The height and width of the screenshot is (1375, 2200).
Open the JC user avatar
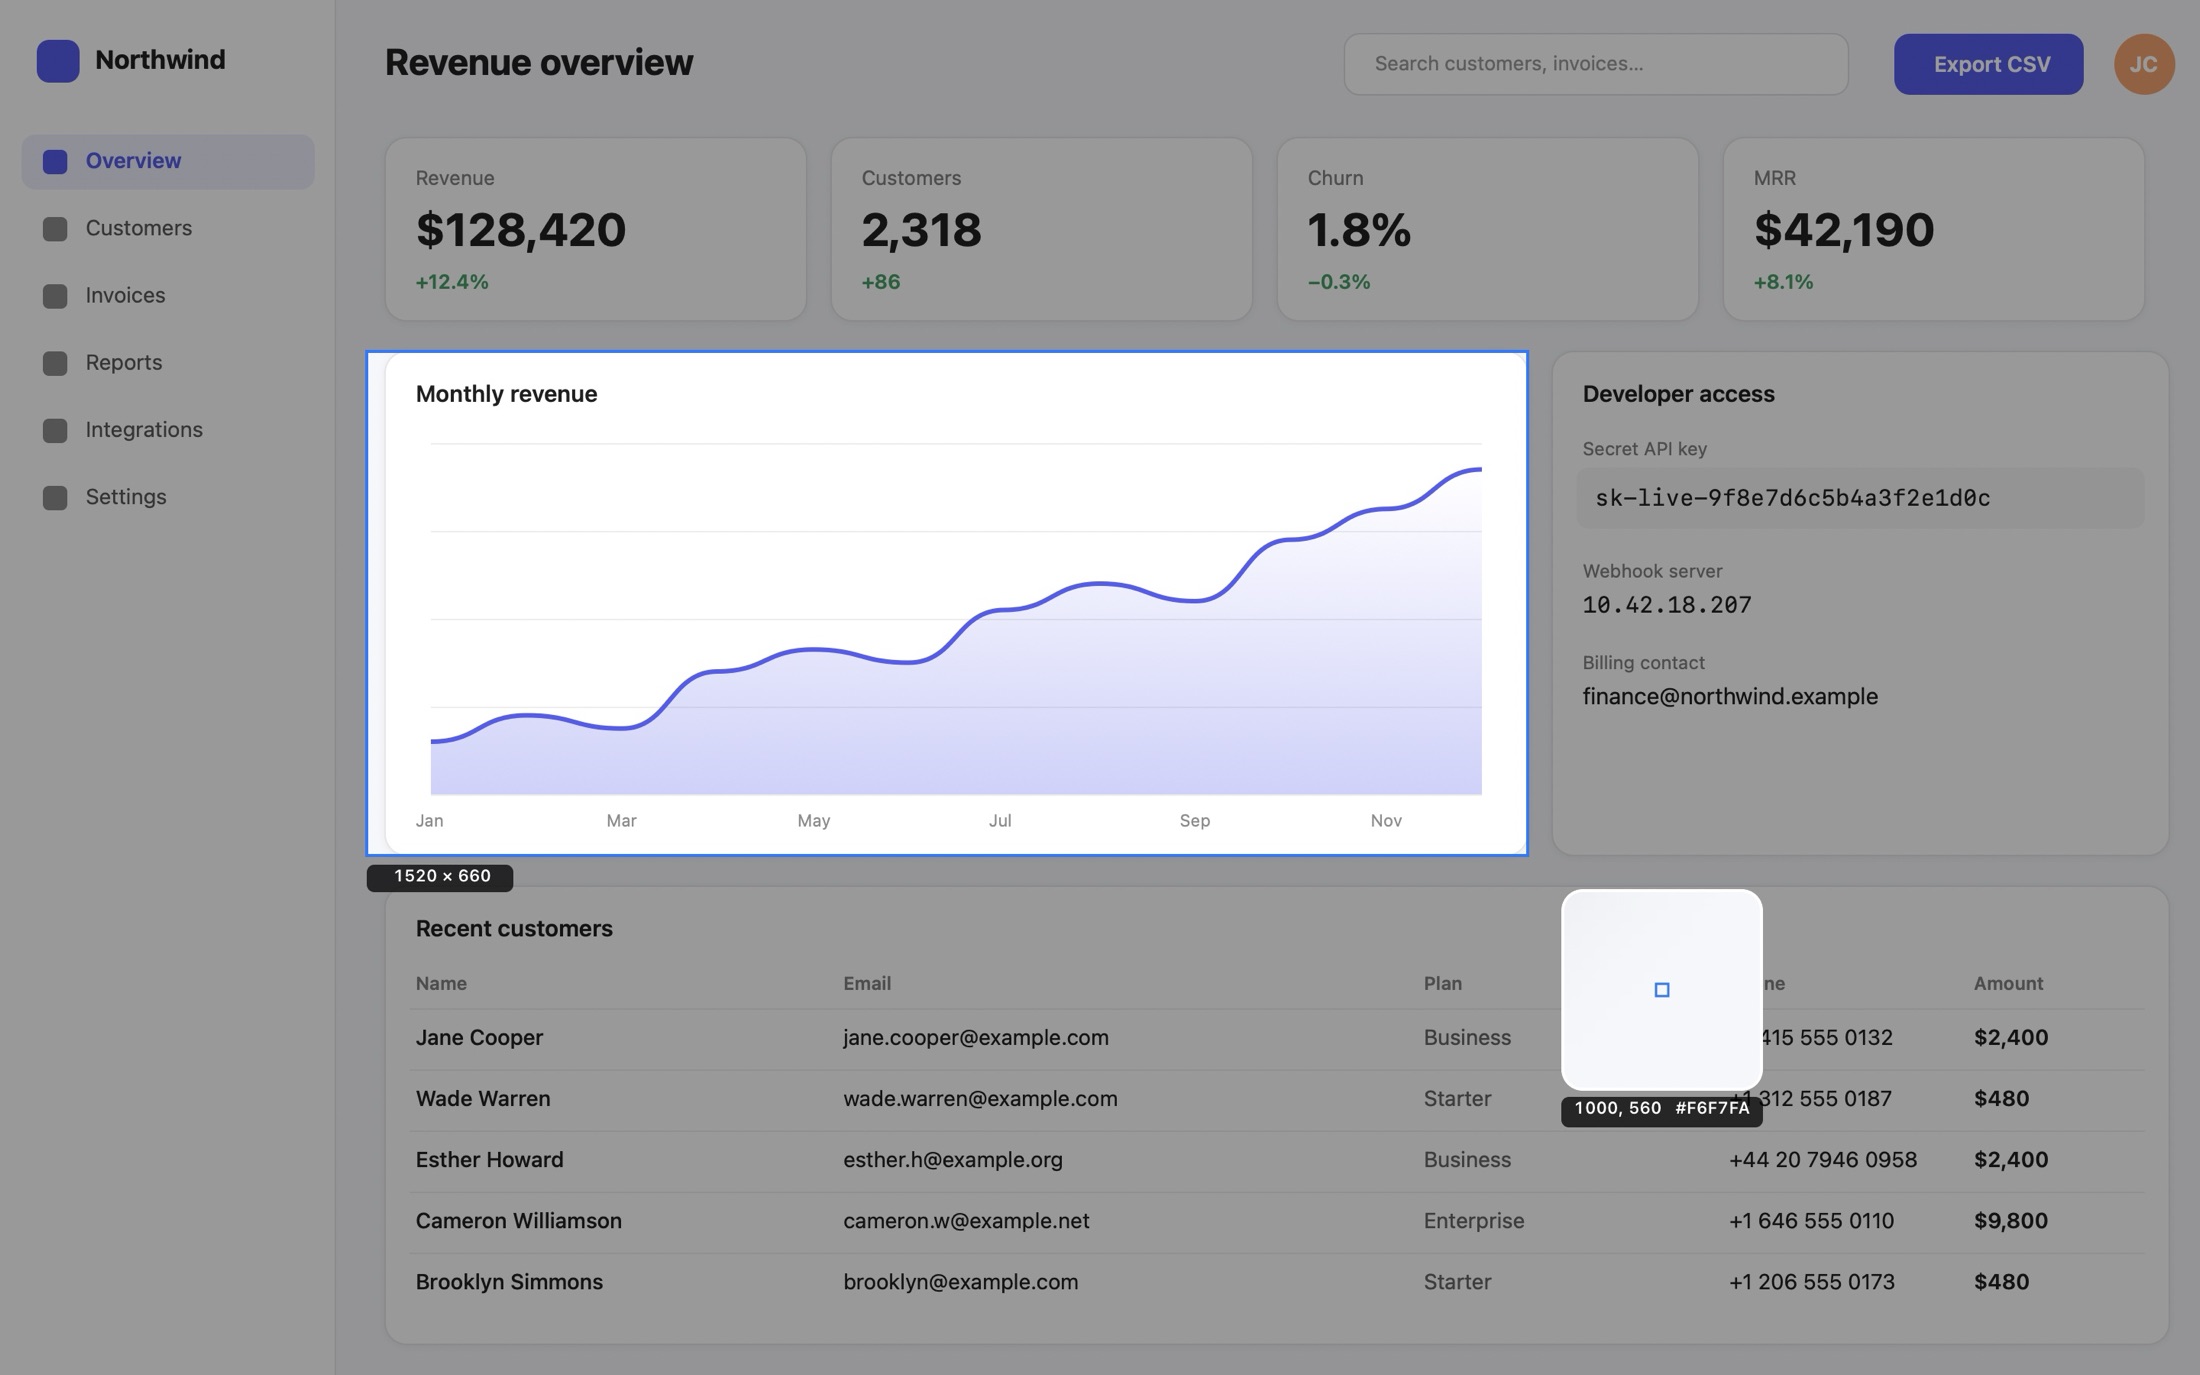click(x=2144, y=64)
